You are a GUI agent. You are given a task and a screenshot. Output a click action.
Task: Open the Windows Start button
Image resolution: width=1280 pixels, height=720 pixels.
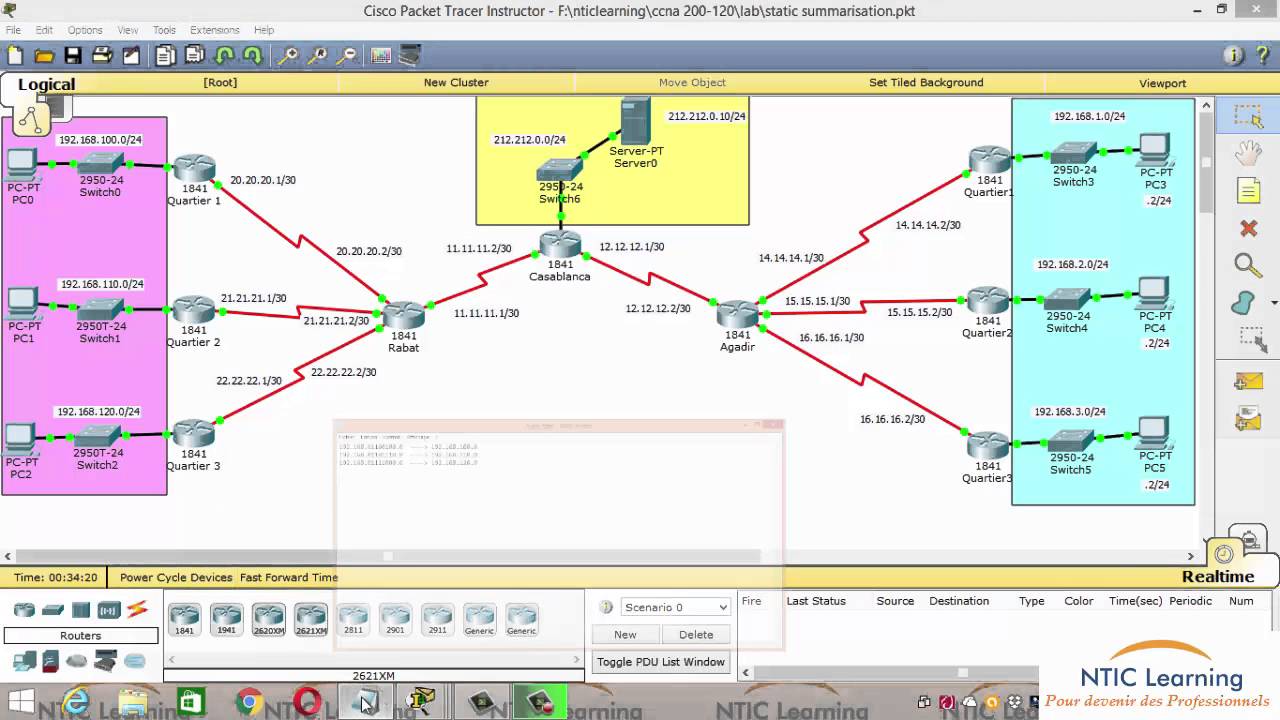coord(20,702)
